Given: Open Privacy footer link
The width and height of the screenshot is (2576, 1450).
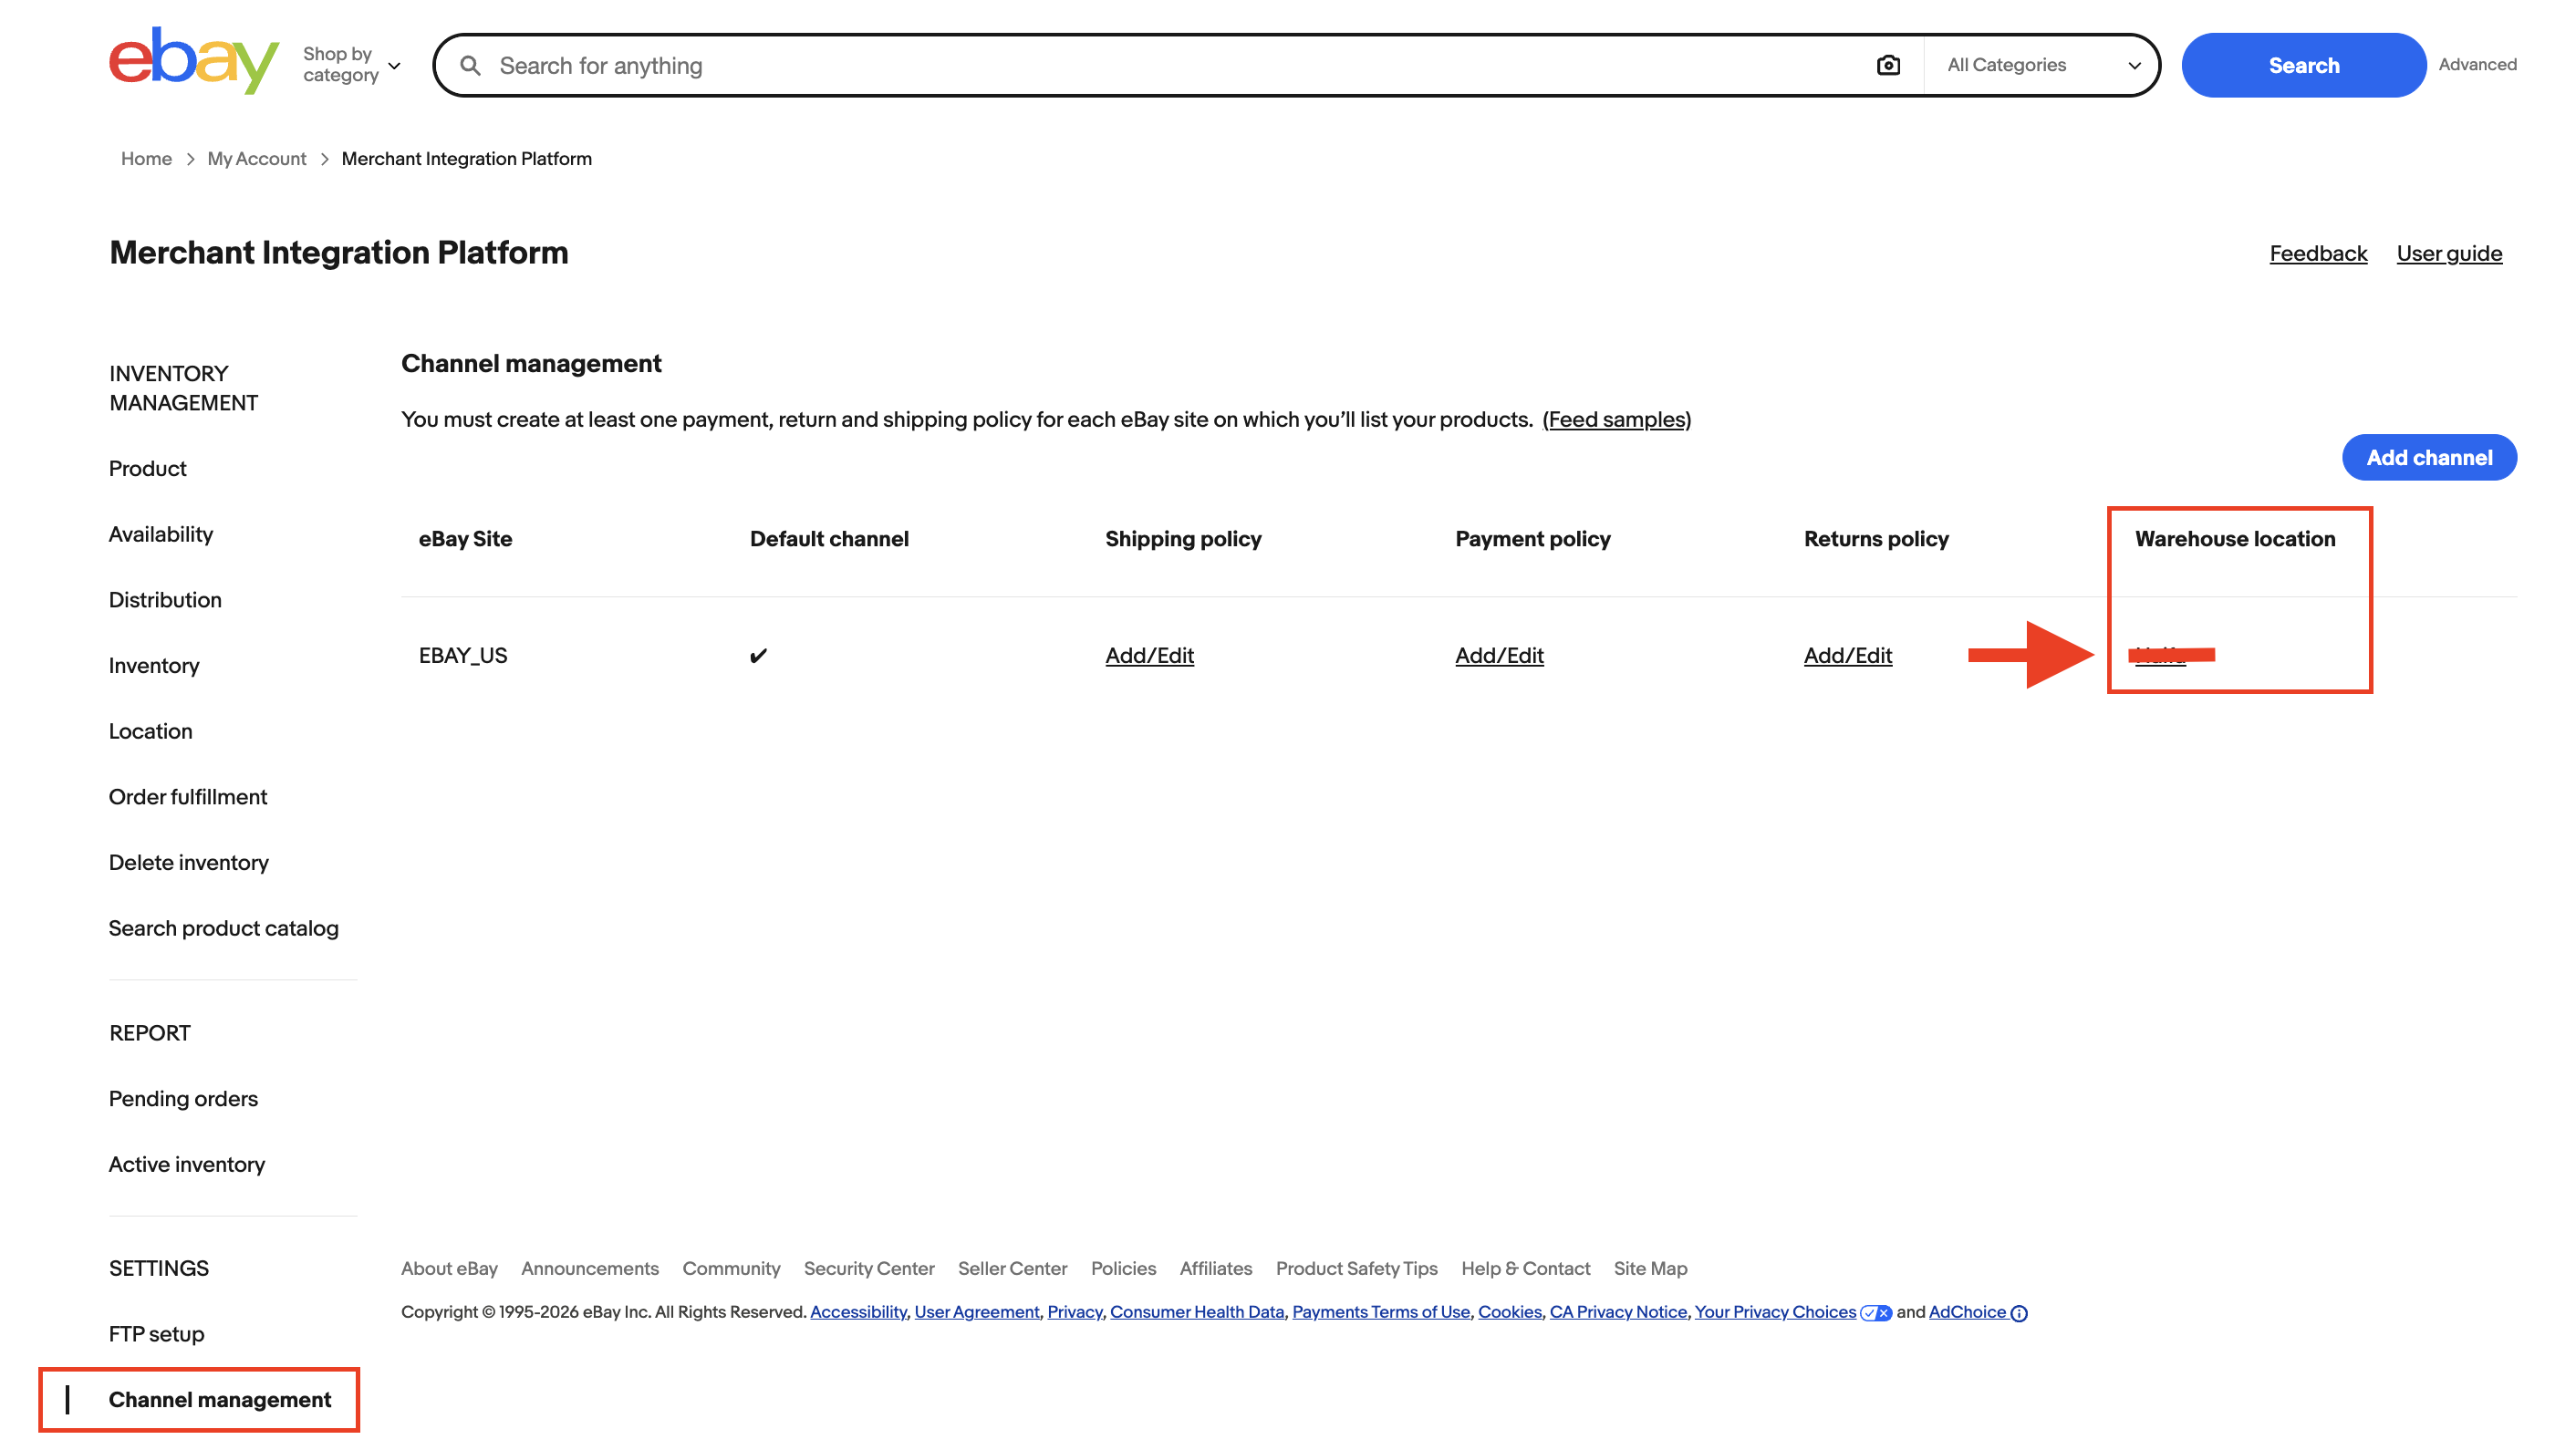Looking at the screenshot, I should (x=1074, y=1312).
